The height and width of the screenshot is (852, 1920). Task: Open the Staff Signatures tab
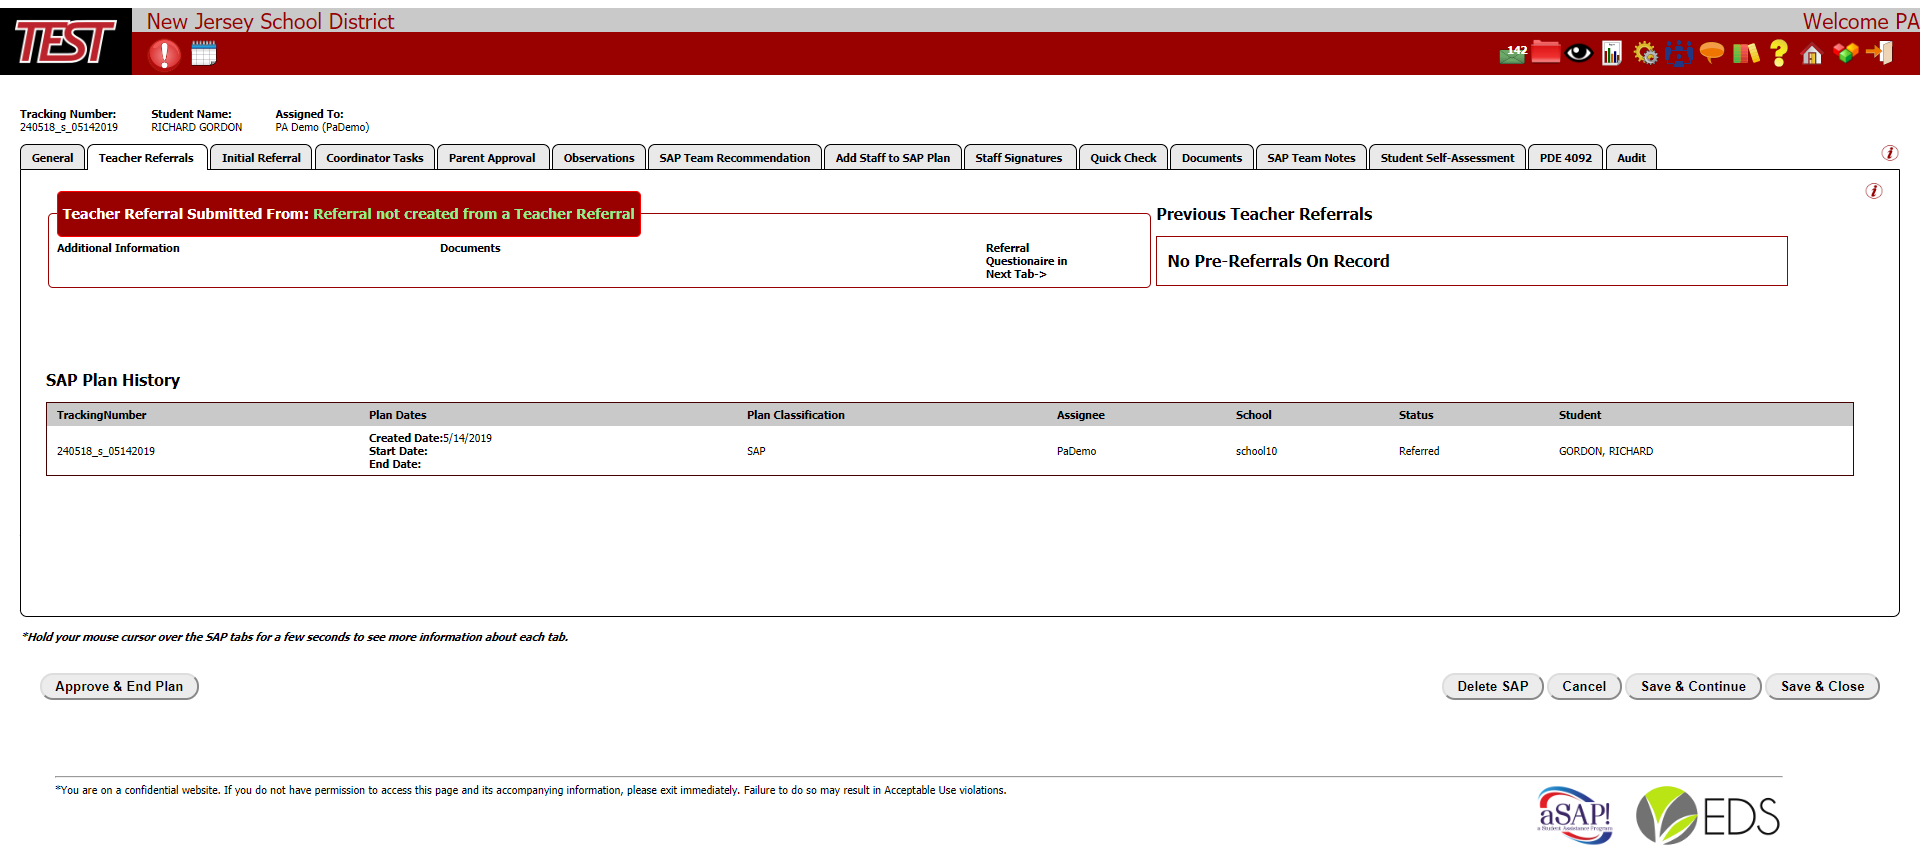1019,158
